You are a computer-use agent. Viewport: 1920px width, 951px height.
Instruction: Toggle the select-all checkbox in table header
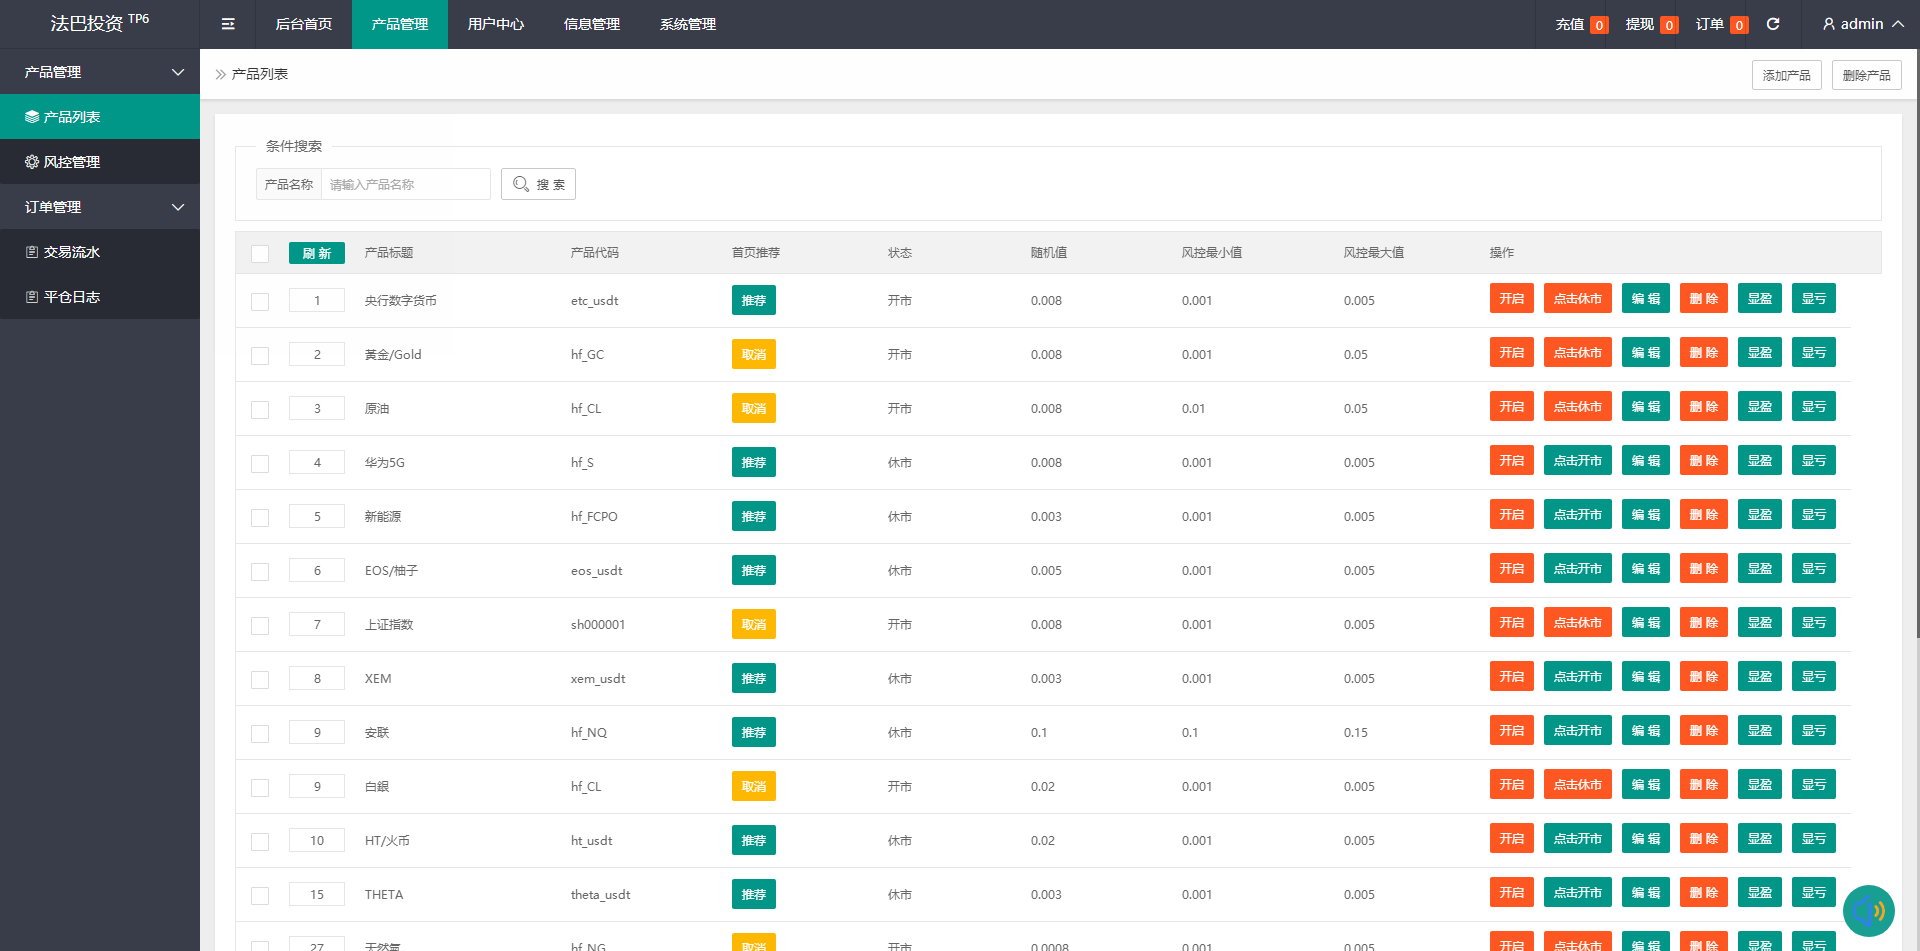pyautogui.click(x=260, y=254)
